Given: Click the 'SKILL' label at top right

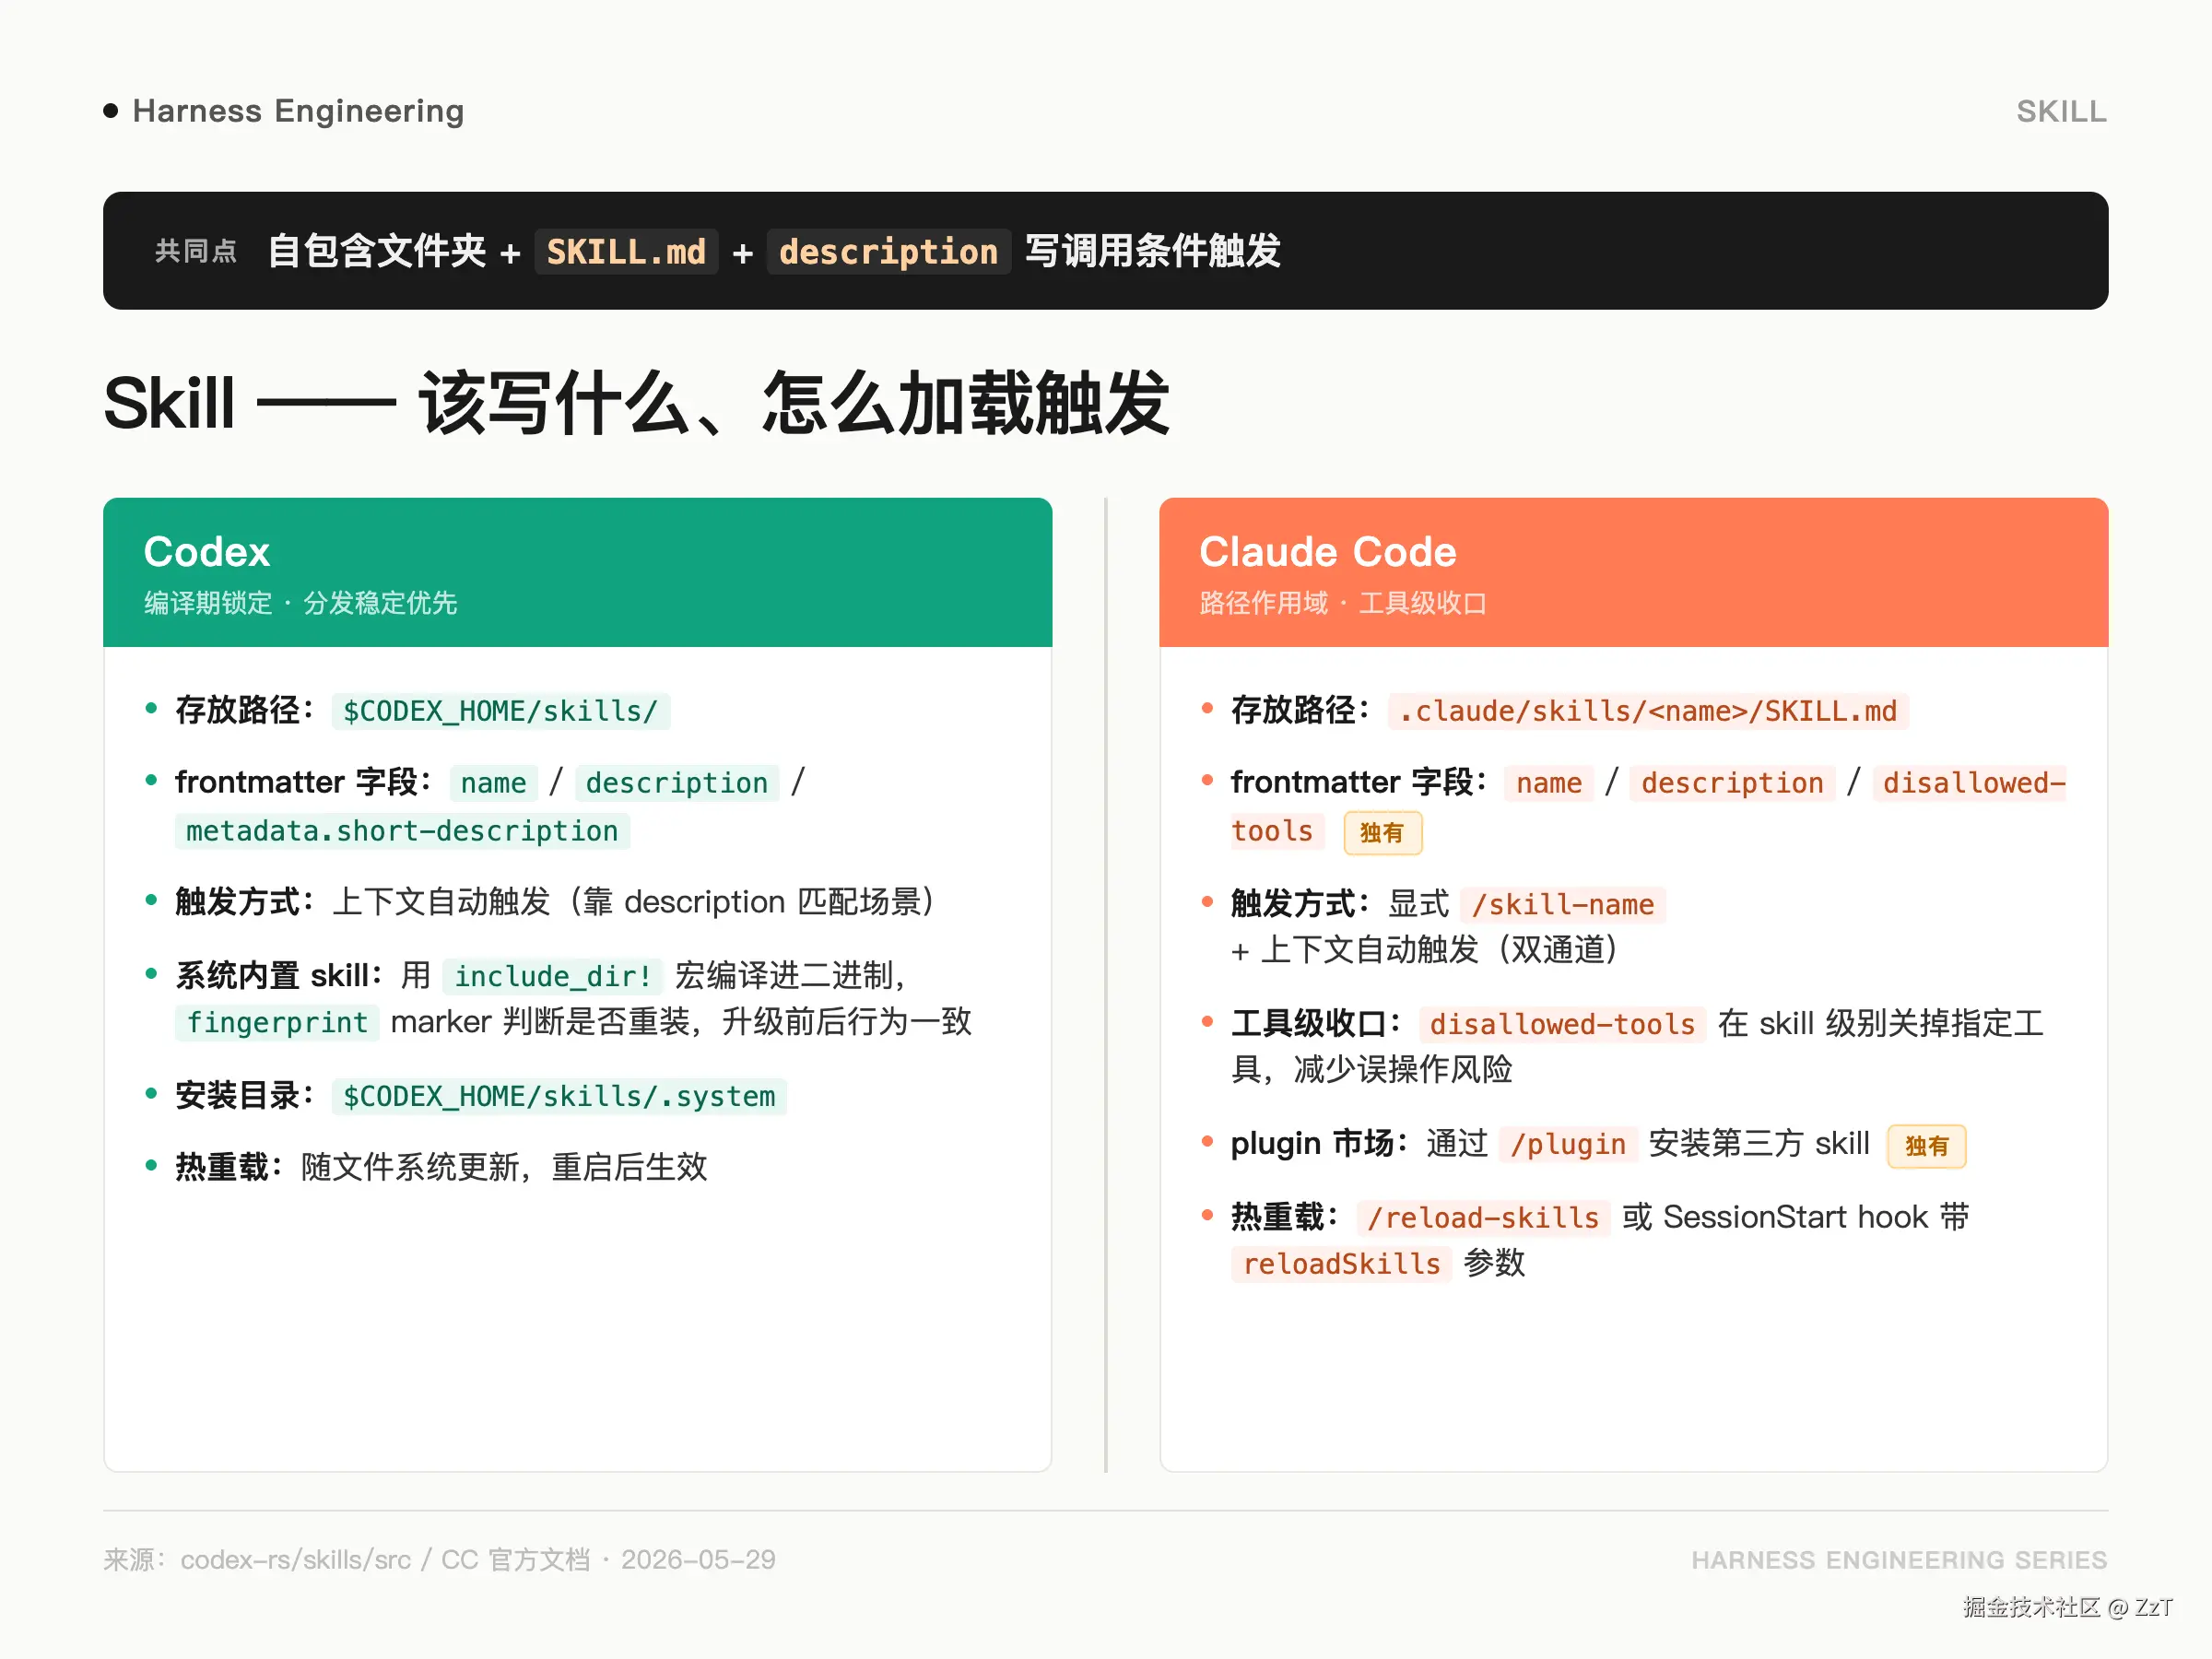Looking at the screenshot, I should click(2061, 111).
